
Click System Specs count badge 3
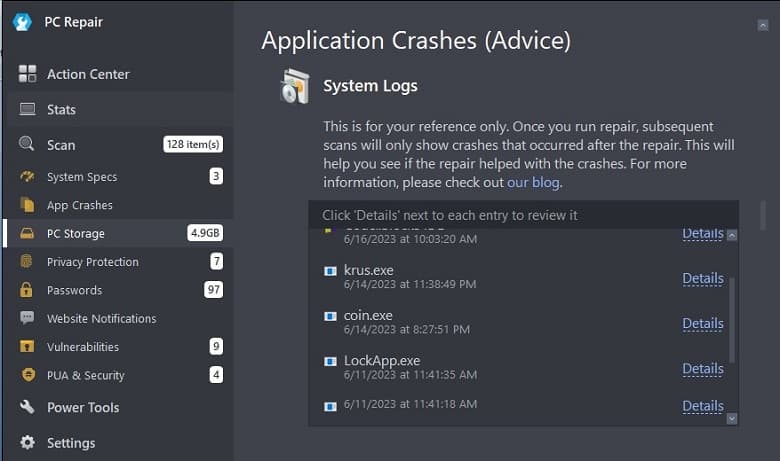[x=216, y=176]
